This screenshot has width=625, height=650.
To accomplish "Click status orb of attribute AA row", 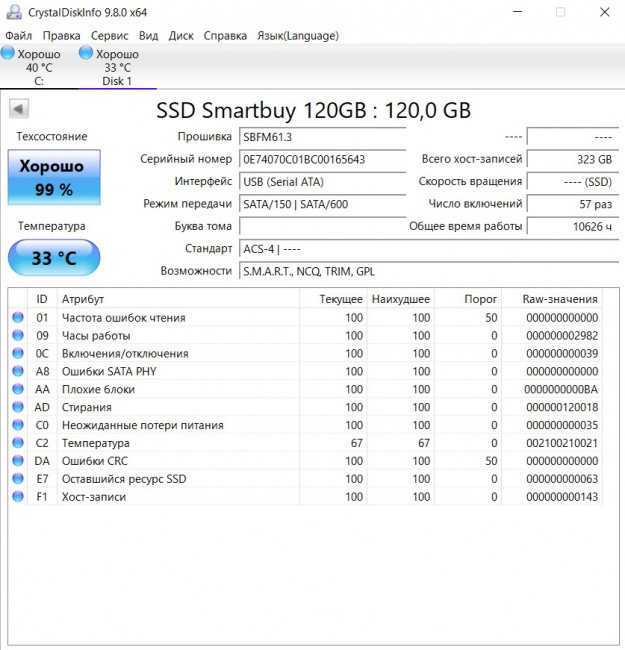I will (18, 389).
